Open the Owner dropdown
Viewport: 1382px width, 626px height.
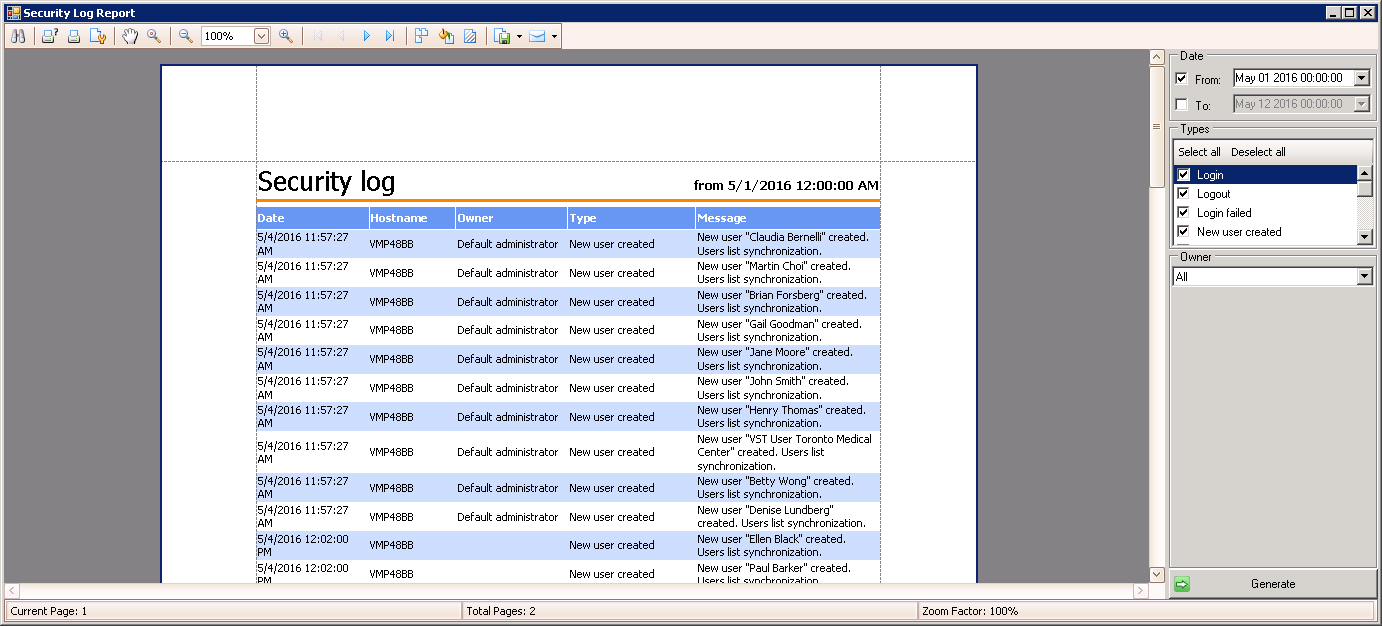tap(1365, 277)
